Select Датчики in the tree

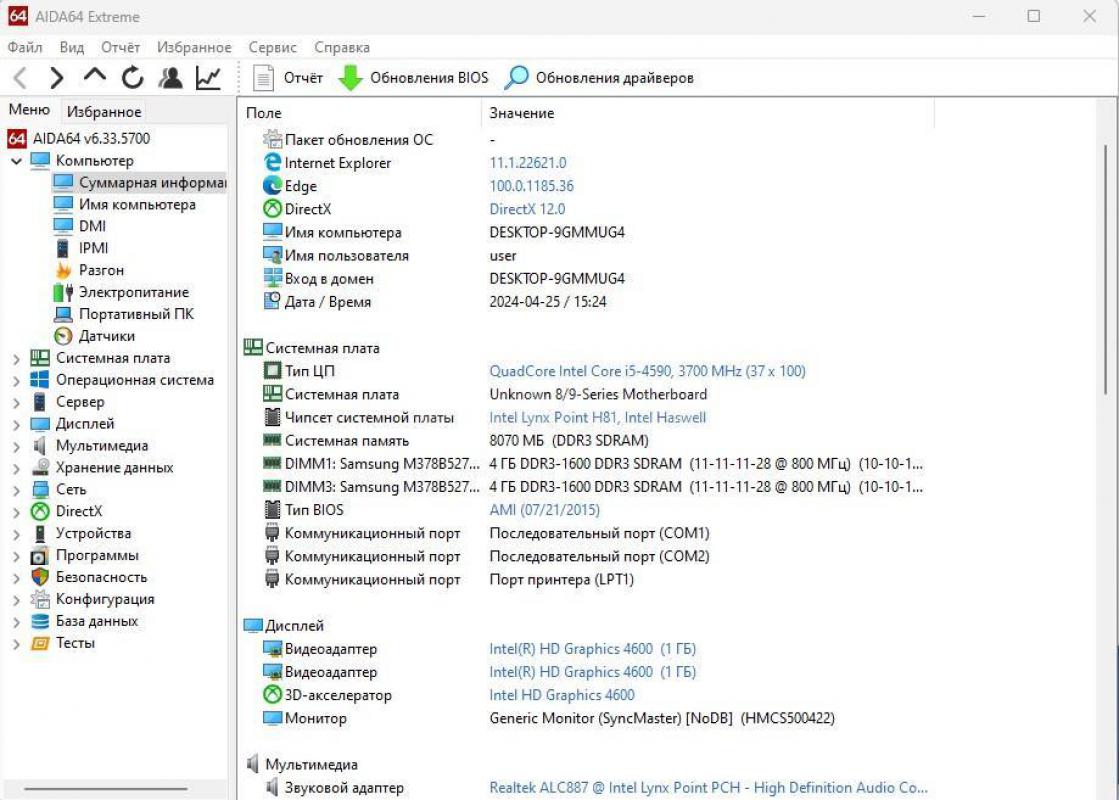point(106,336)
